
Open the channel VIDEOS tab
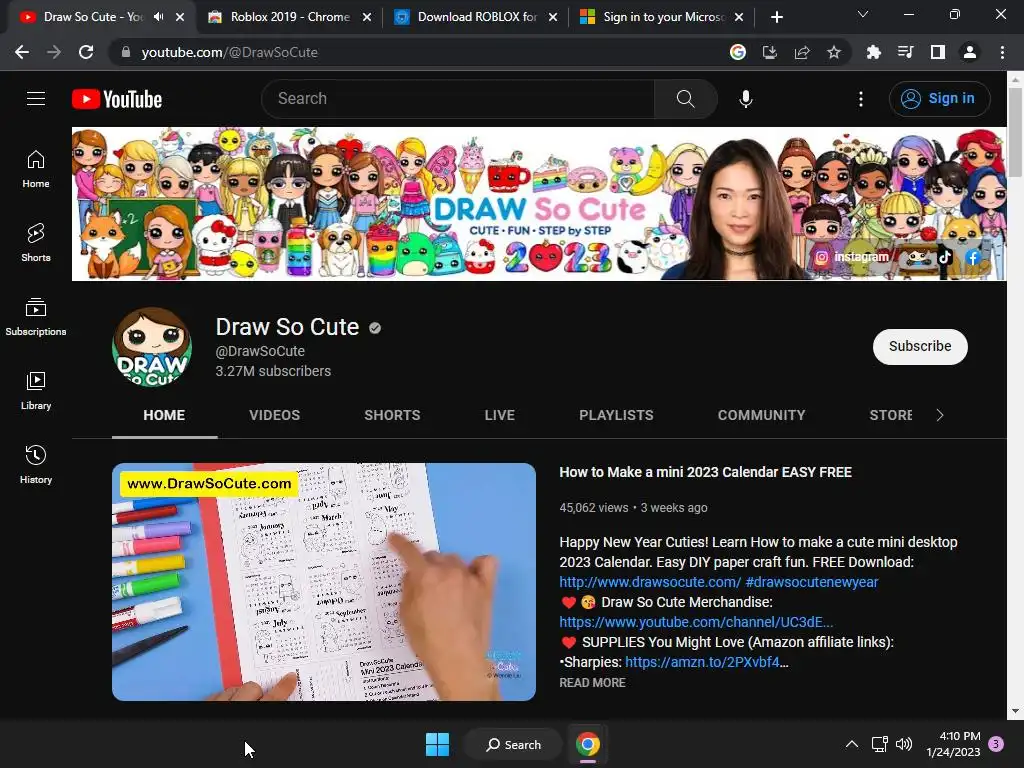(x=274, y=415)
